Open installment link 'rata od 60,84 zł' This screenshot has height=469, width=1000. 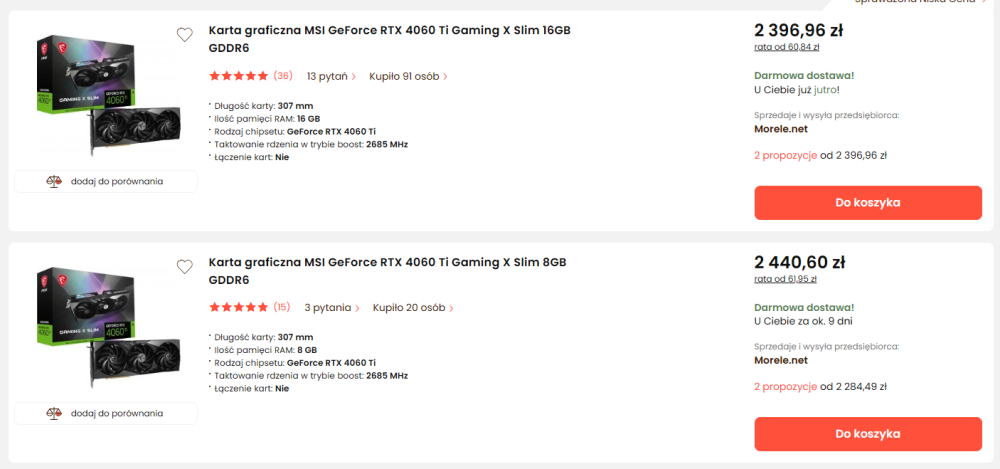[786, 46]
